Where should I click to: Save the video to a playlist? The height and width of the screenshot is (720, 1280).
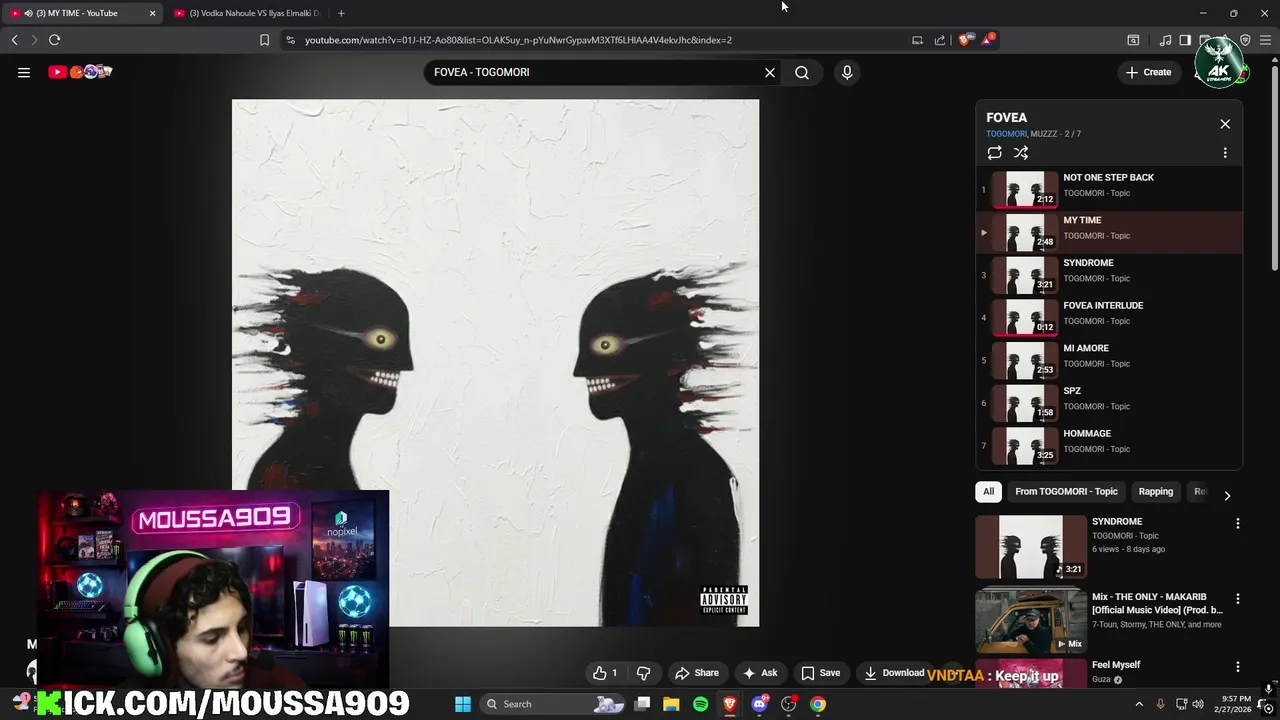(820, 673)
